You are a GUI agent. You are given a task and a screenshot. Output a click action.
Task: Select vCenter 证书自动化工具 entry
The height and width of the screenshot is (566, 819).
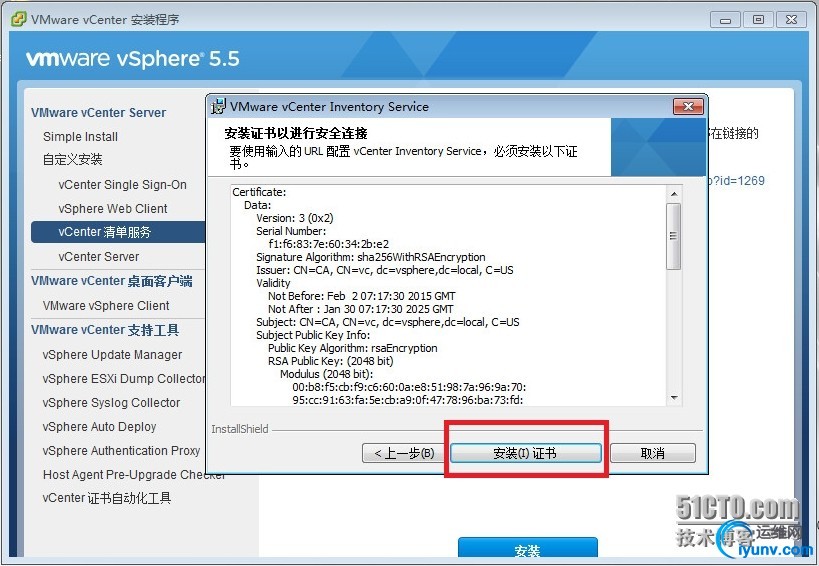coord(107,499)
